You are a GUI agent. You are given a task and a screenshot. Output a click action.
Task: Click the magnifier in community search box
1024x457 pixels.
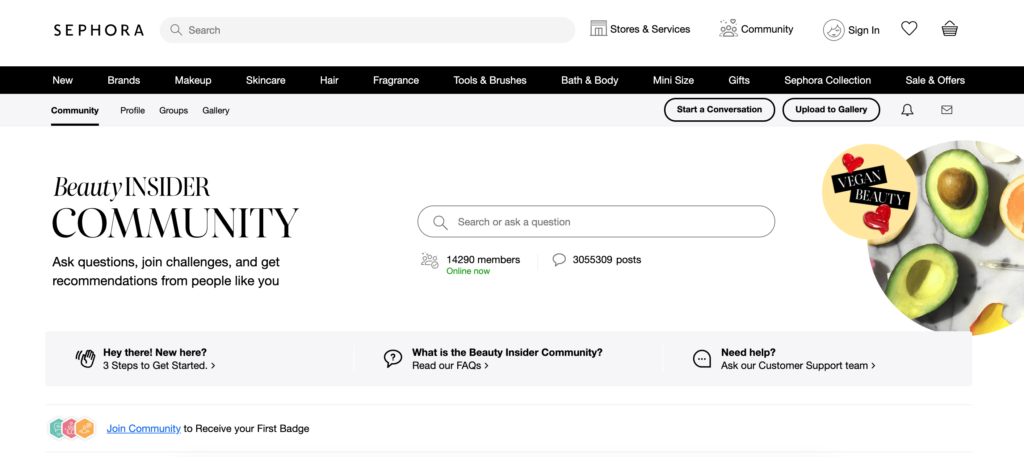click(x=441, y=222)
